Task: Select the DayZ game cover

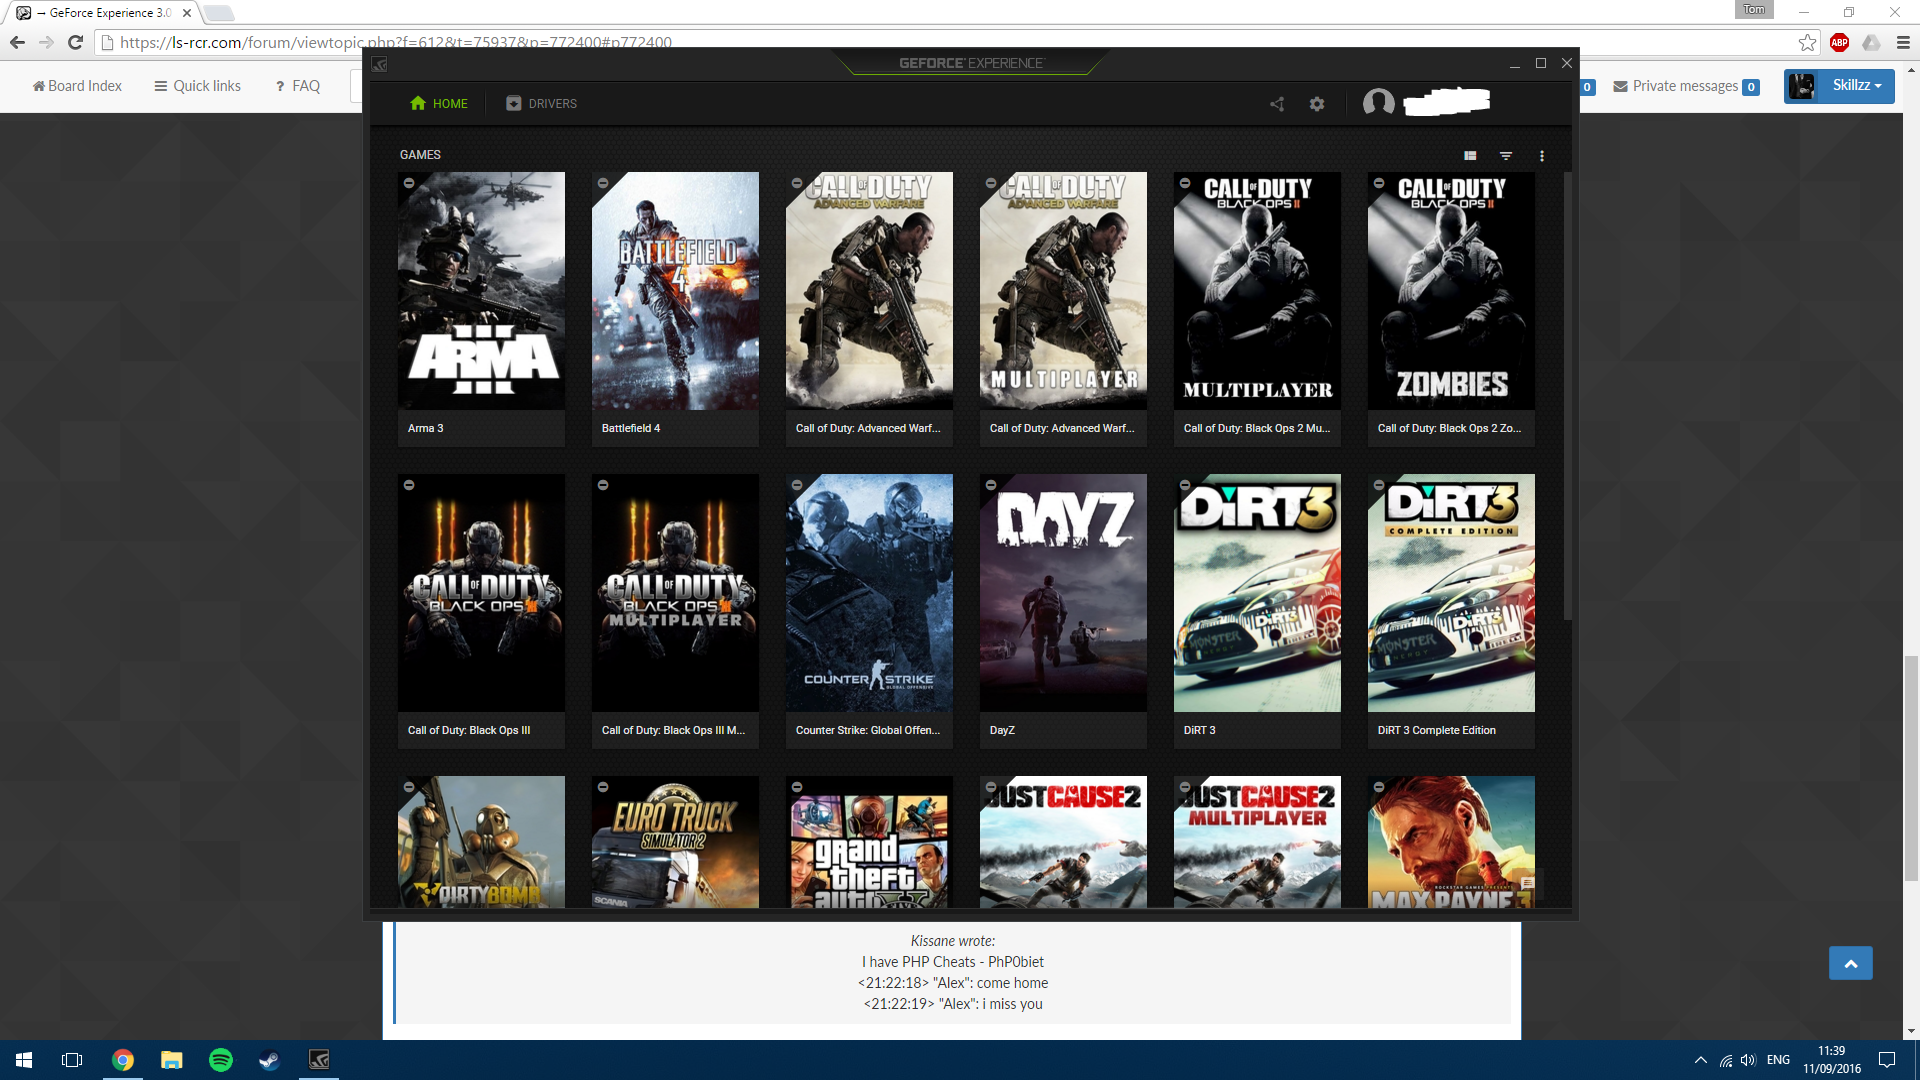Action: click(x=1063, y=593)
